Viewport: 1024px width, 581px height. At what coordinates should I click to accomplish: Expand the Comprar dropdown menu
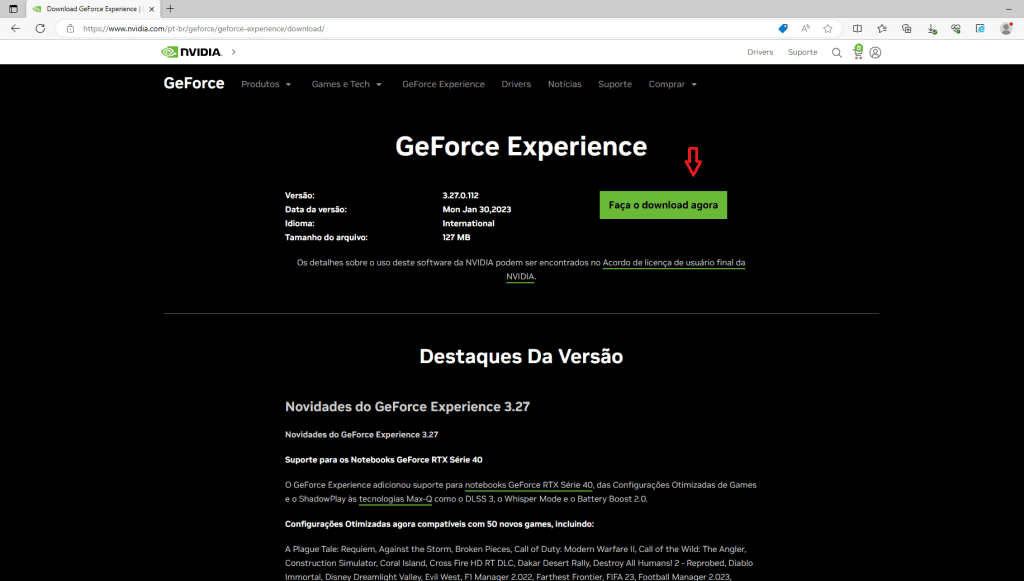(x=673, y=84)
